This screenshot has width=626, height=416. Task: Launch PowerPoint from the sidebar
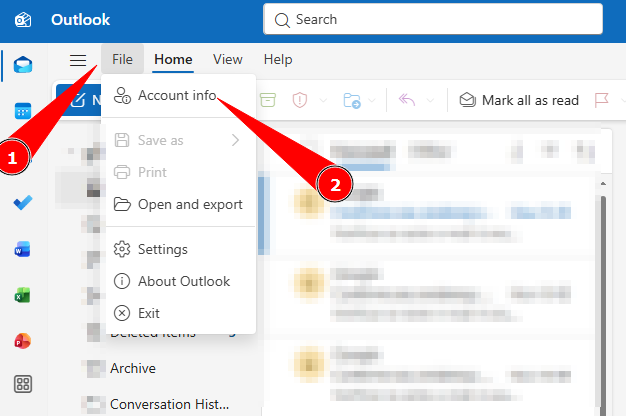pyautogui.click(x=23, y=341)
